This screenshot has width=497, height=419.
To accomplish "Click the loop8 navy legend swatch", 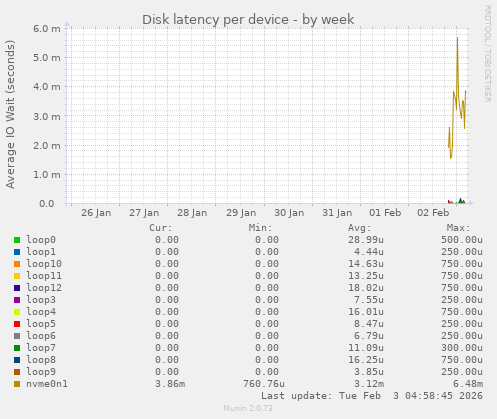I will (17, 360).
